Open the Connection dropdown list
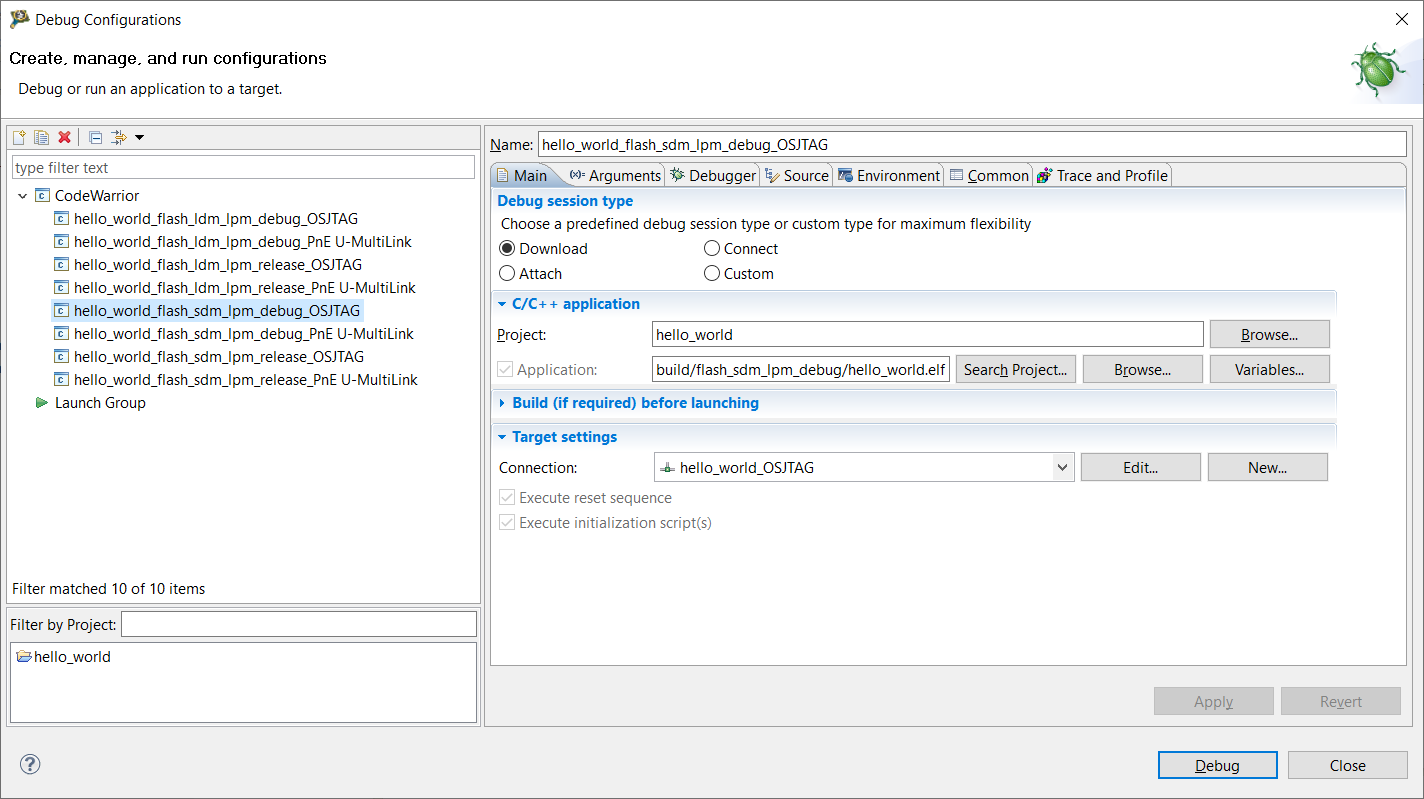1424x799 pixels. click(x=1062, y=467)
